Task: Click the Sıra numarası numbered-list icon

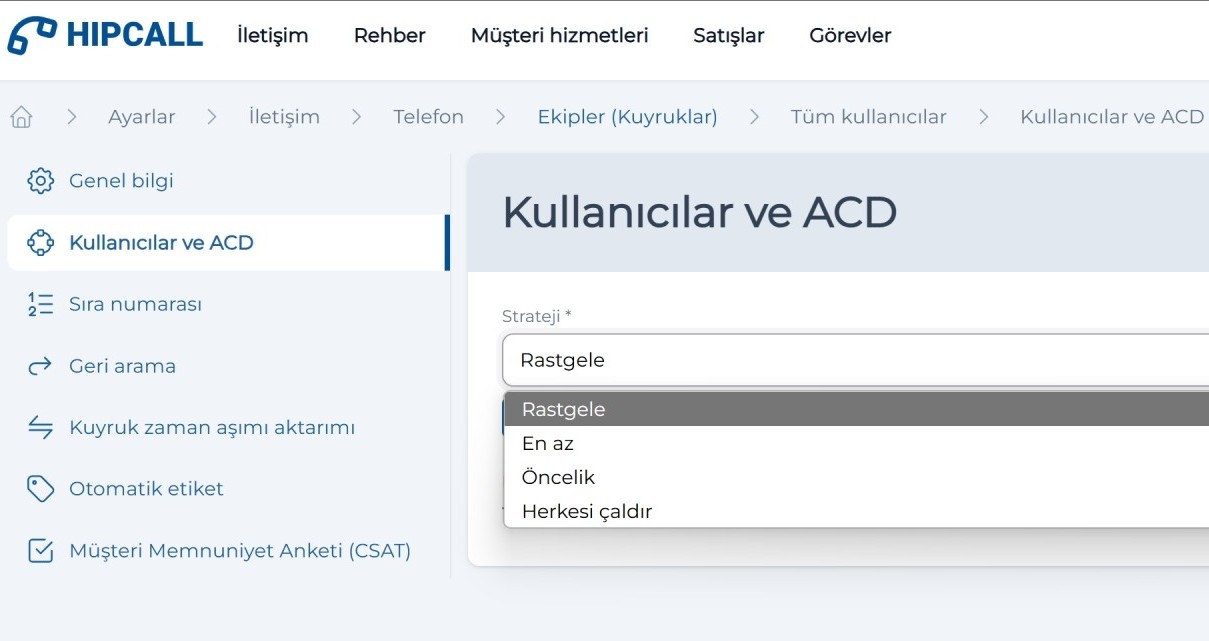Action: pos(40,305)
